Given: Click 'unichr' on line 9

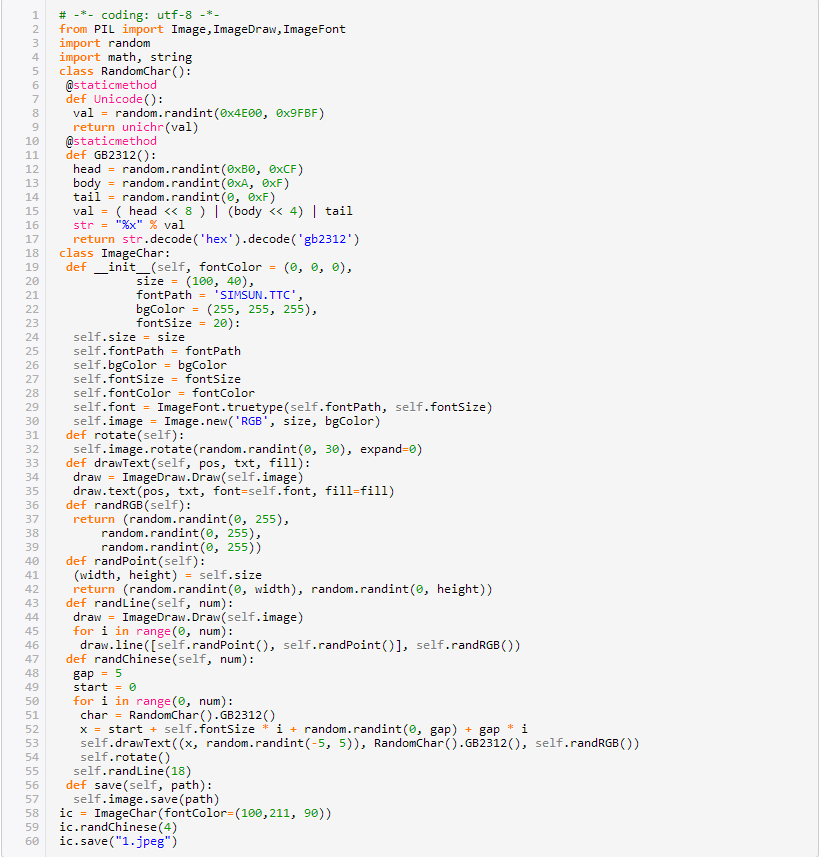Looking at the screenshot, I should [143, 127].
